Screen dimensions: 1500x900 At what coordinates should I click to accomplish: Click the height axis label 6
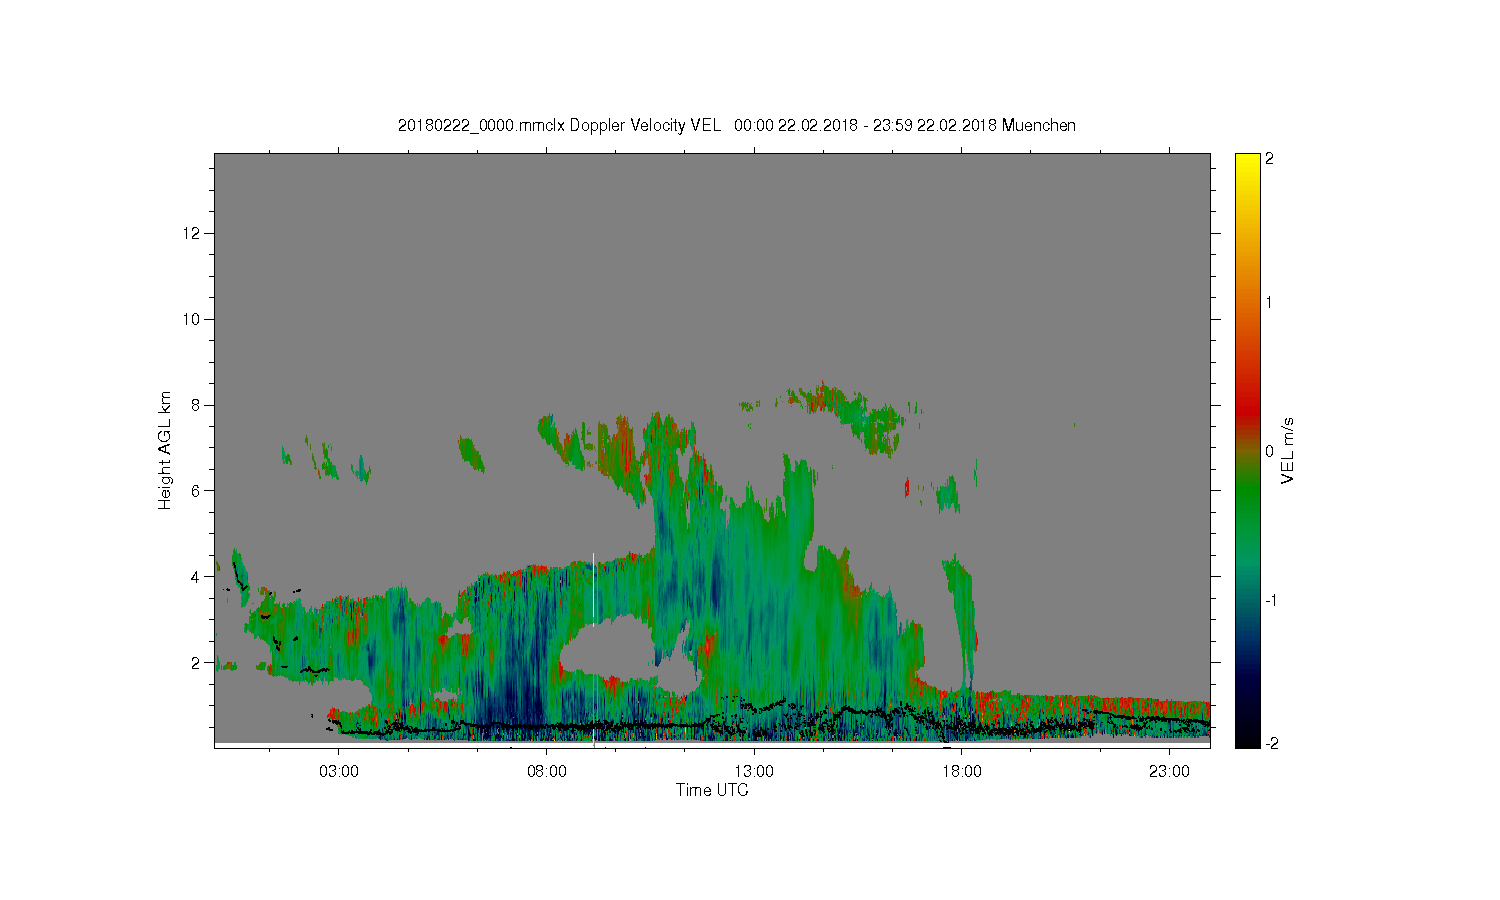pos(198,490)
